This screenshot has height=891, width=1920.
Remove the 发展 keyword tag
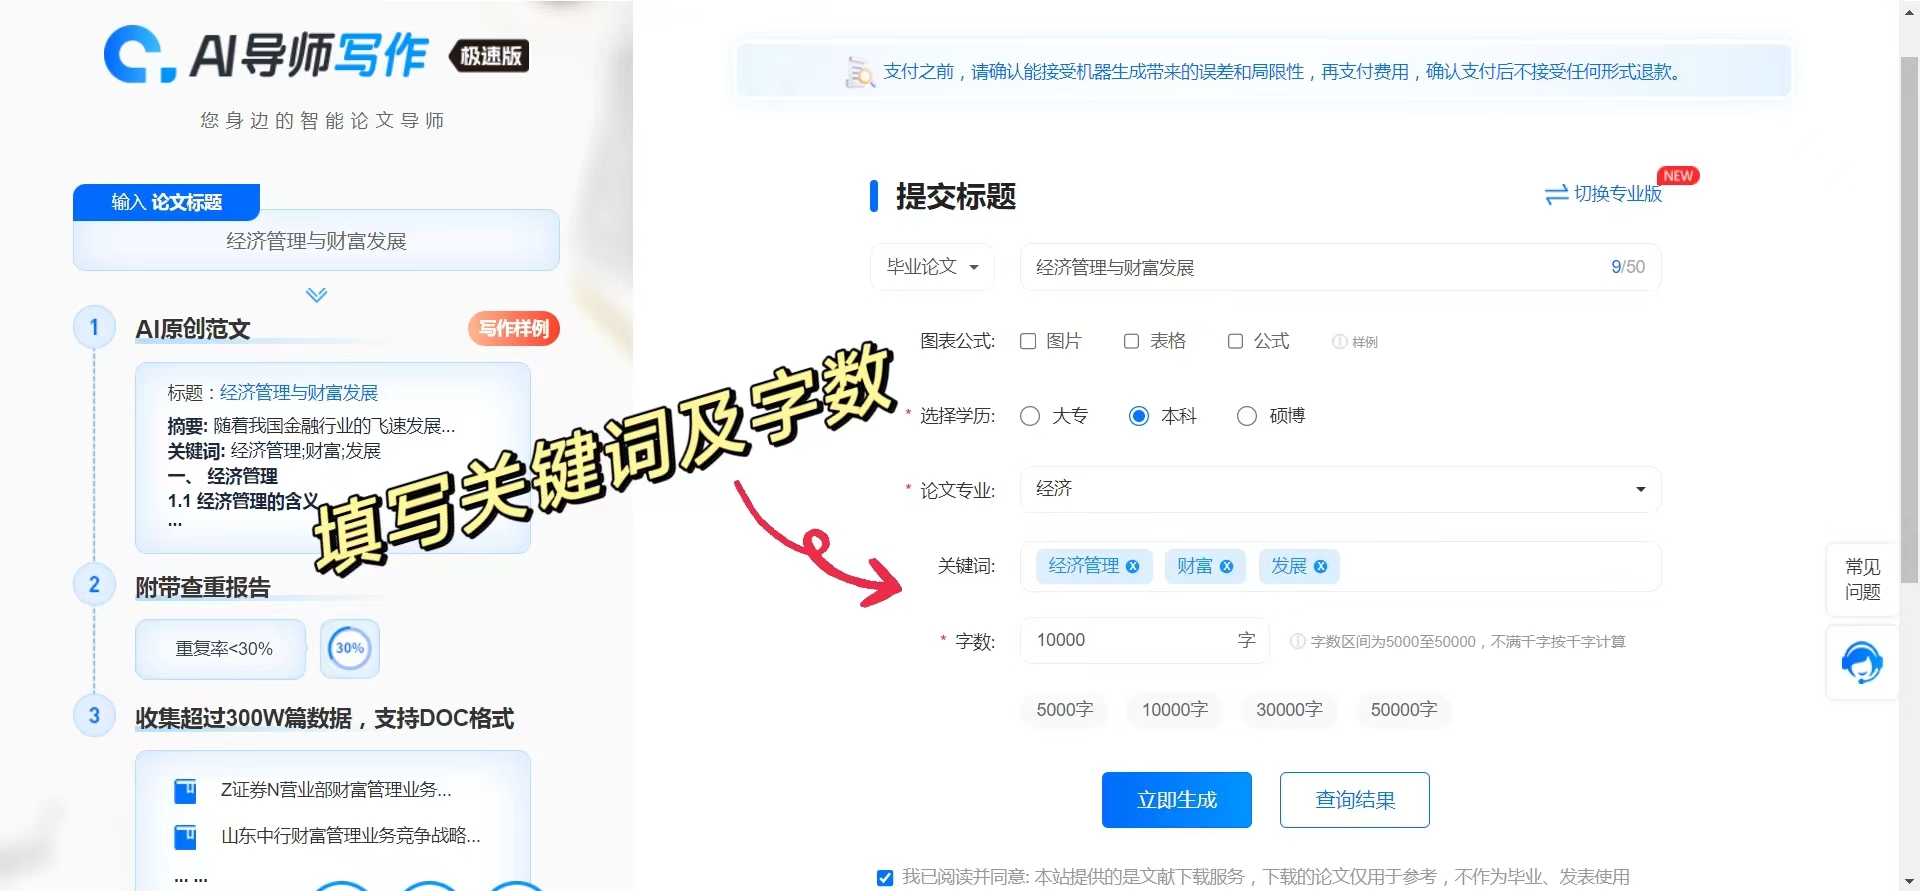pyautogui.click(x=1320, y=566)
